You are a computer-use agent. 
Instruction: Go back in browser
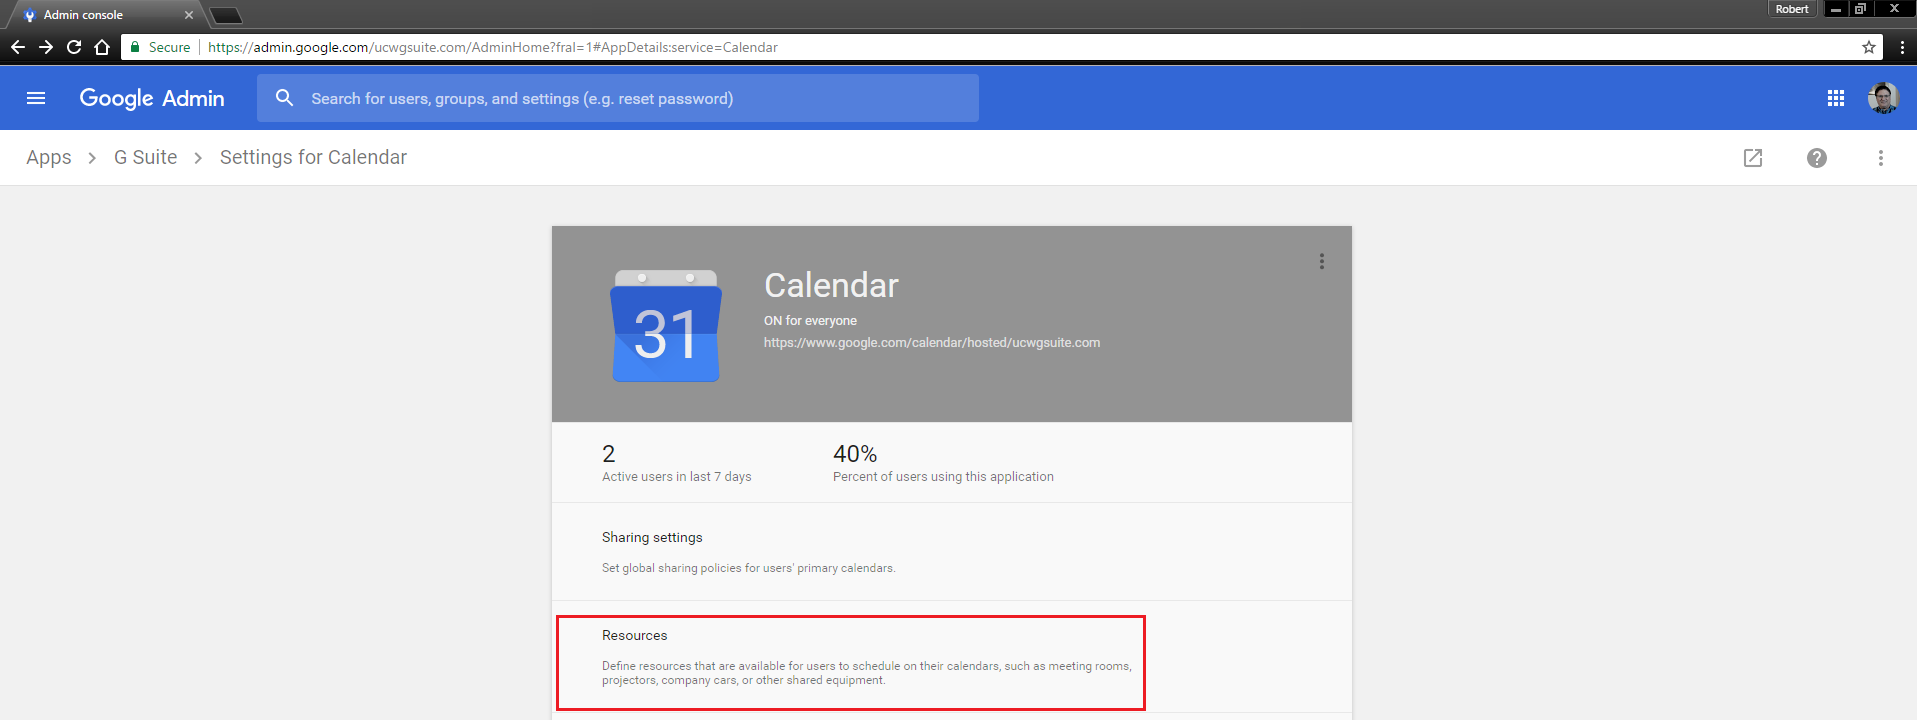(18, 47)
